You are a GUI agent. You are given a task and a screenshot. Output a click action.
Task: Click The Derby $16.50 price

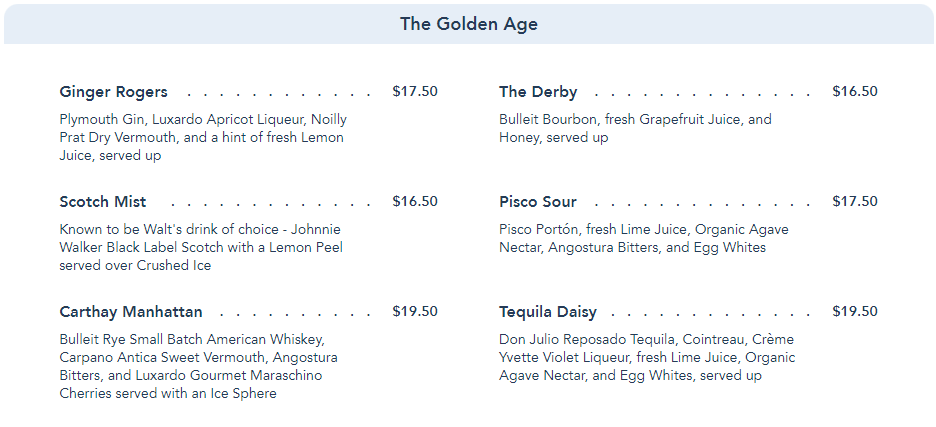click(855, 92)
